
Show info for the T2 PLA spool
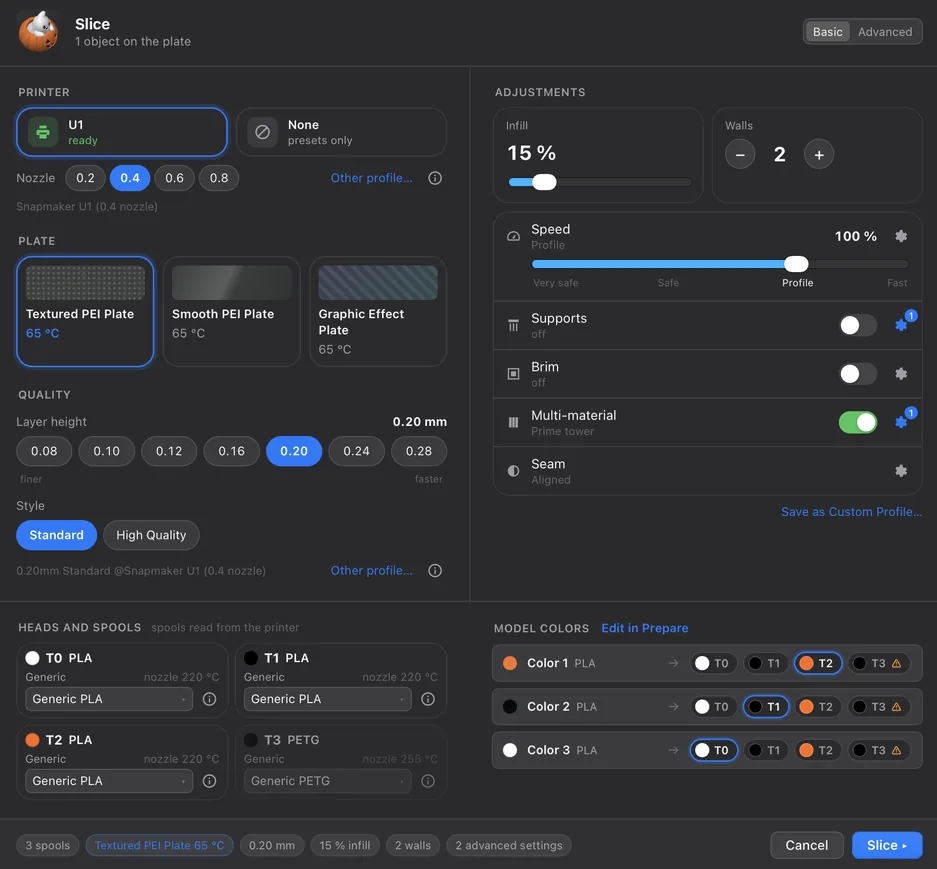[209, 781]
